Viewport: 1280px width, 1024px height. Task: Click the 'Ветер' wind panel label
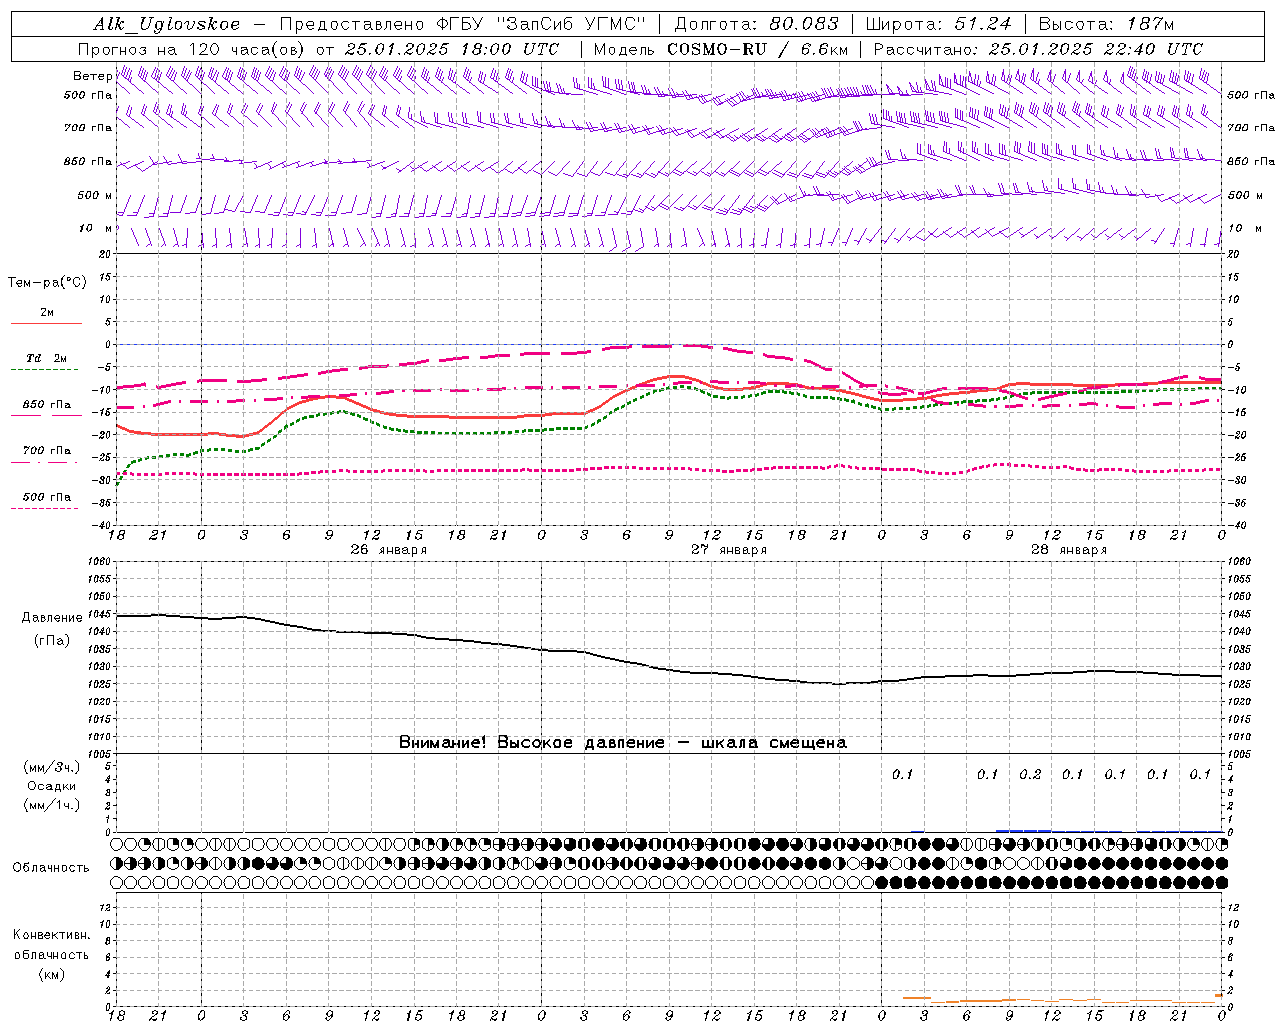click(x=92, y=76)
